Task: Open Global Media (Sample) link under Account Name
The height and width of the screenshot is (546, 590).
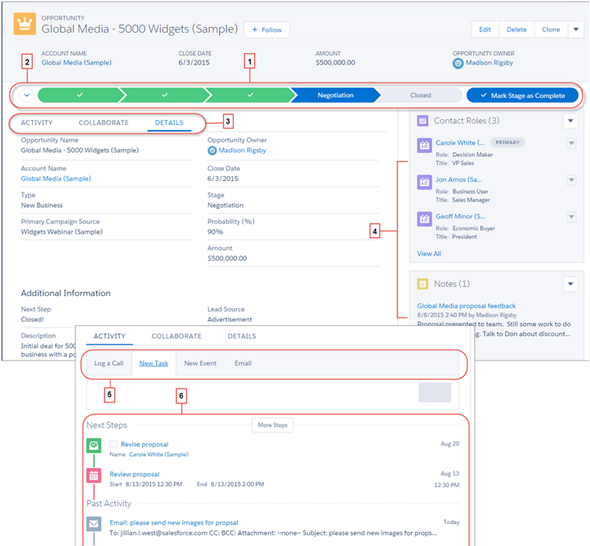Action: coord(56,178)
